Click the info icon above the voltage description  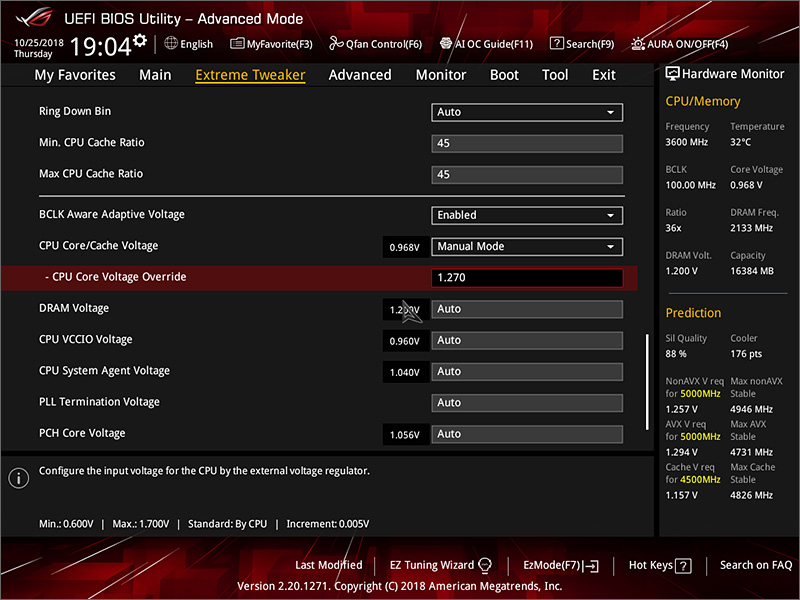[18, 478]
